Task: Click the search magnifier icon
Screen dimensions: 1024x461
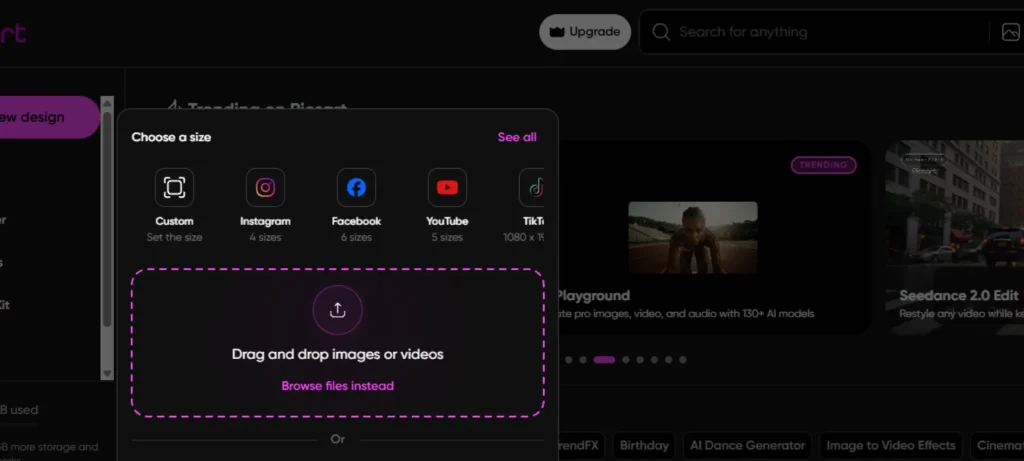Action: pyautogui.click(x=661, y=32)
